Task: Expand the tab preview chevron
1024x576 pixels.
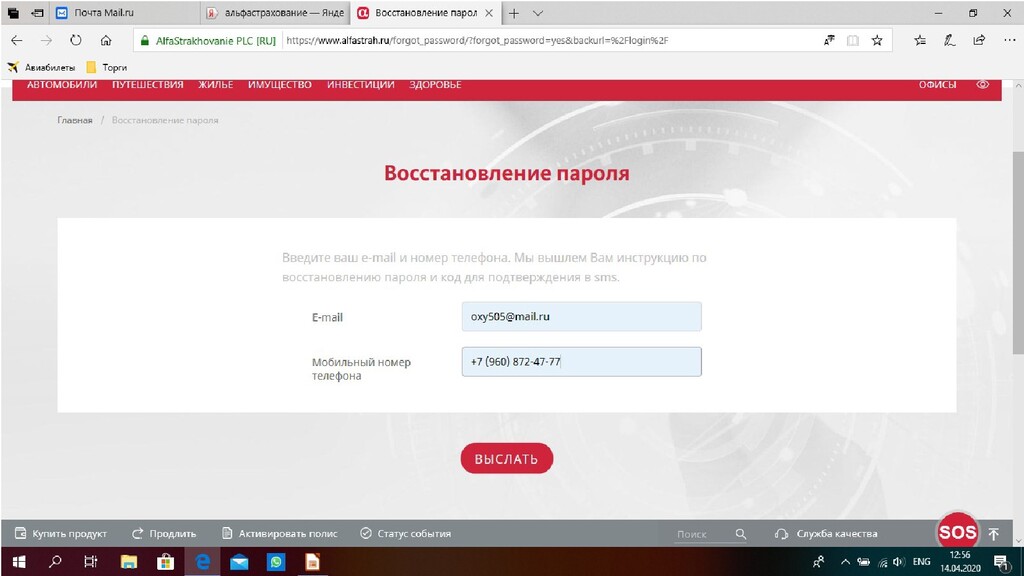Action: pos(537,13)
